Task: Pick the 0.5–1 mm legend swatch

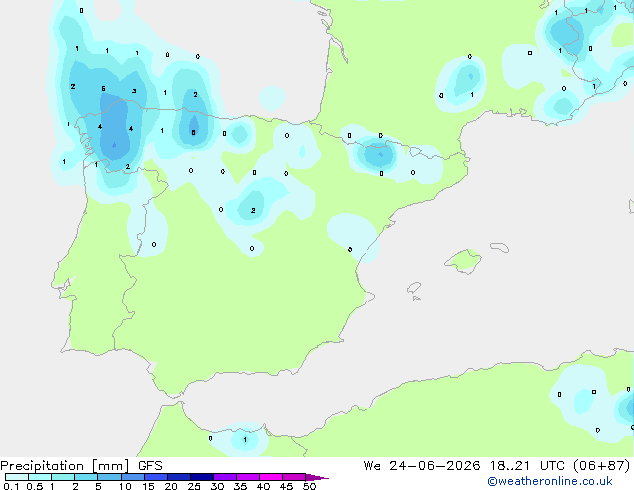Action: point(40,477)
